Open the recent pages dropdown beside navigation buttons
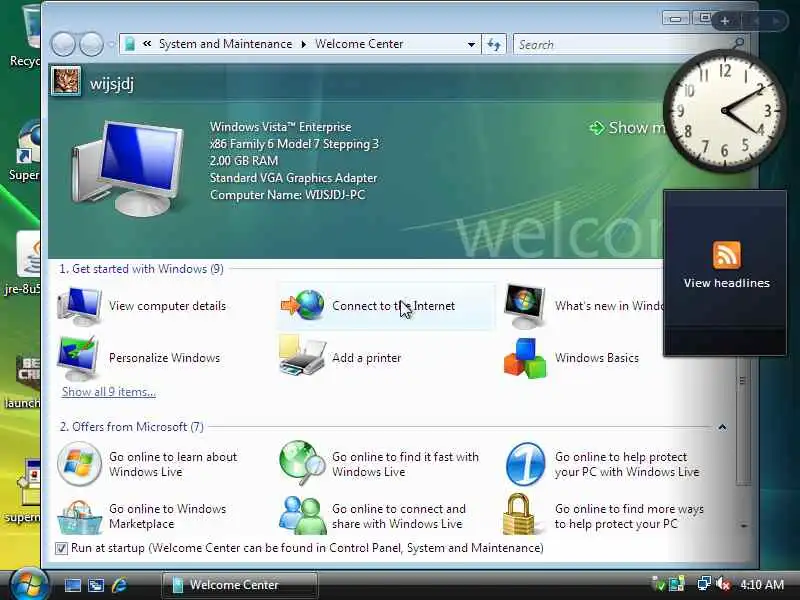Screen dimensions: 800x600 (111, 45)
